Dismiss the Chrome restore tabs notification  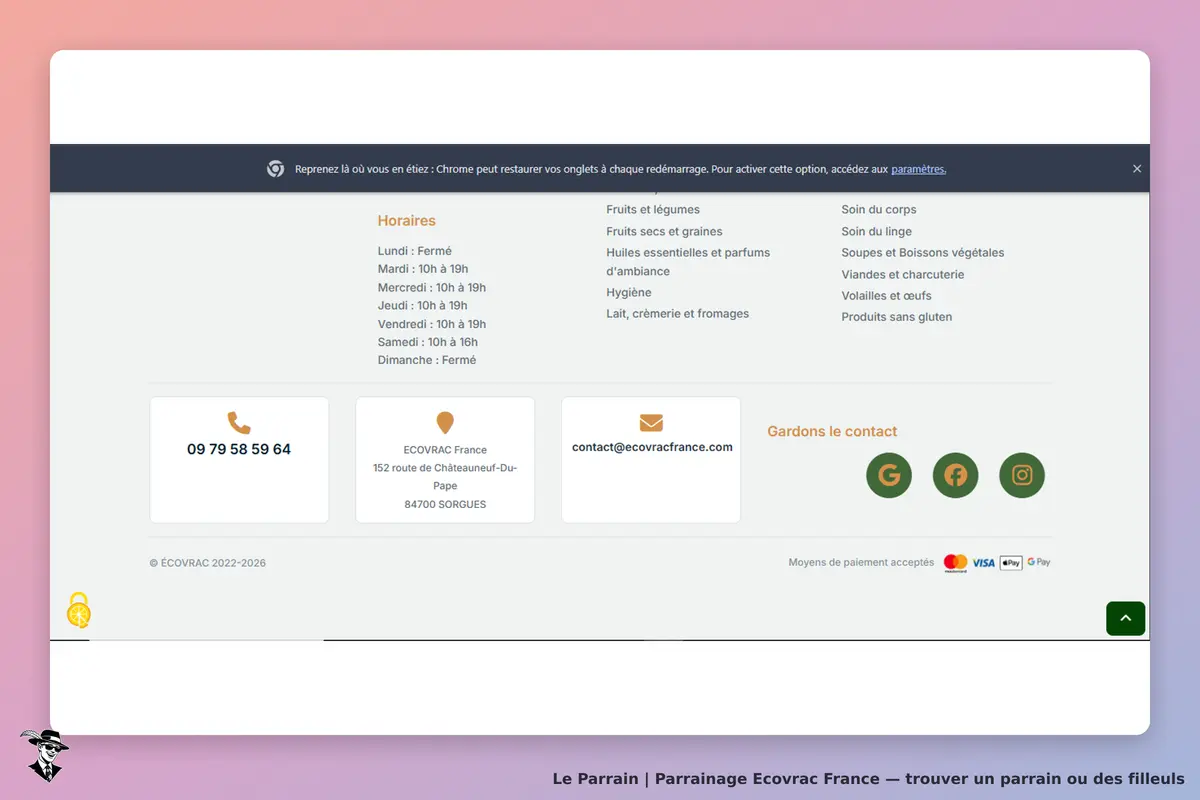pyautogui.click(x=1137, y=169)
